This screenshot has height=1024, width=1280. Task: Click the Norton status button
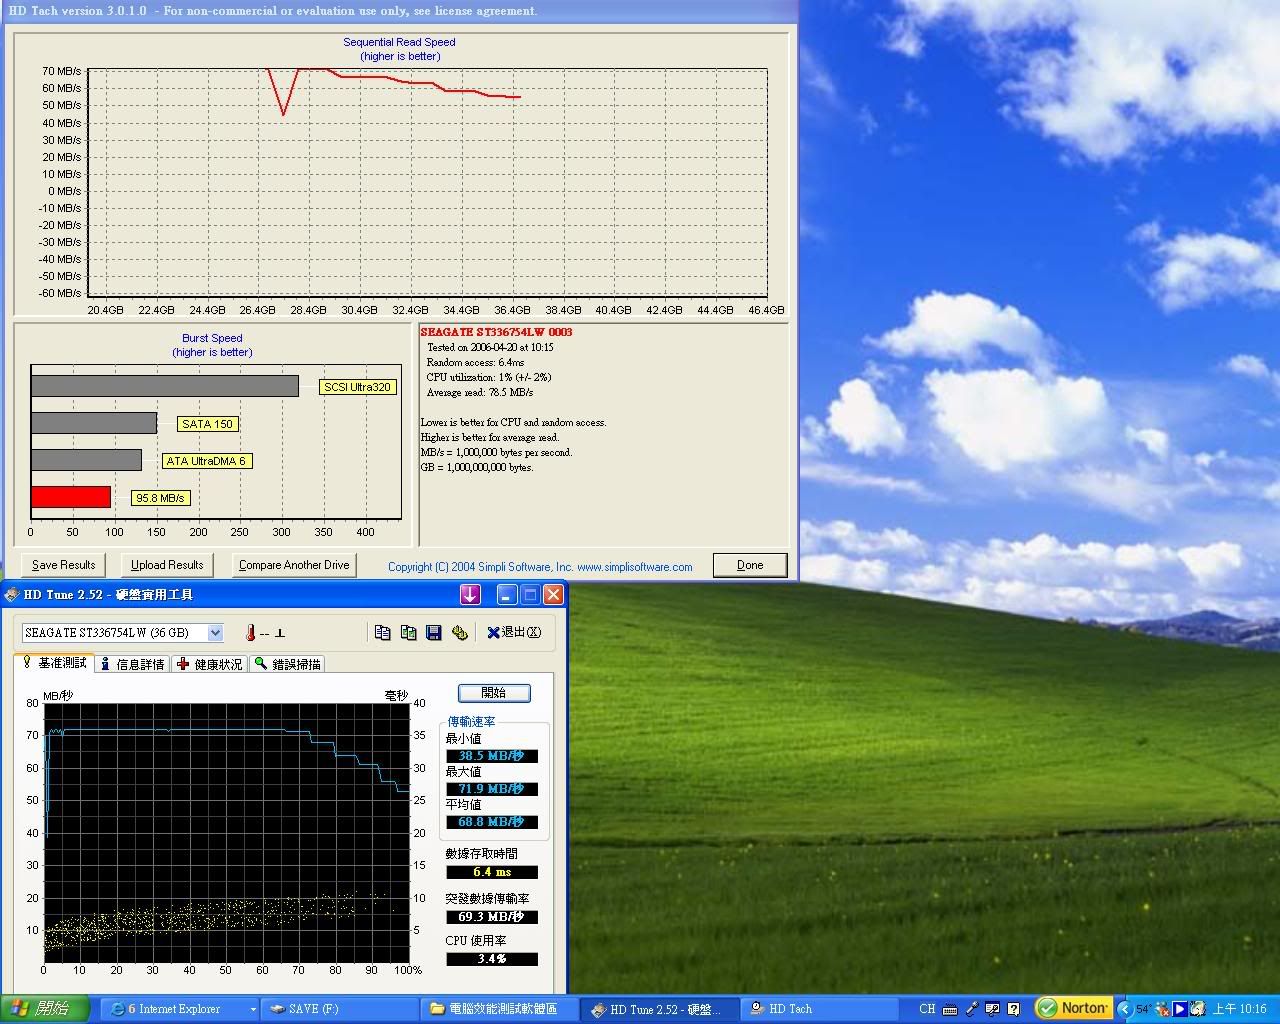click(x=1073, y=1008)
